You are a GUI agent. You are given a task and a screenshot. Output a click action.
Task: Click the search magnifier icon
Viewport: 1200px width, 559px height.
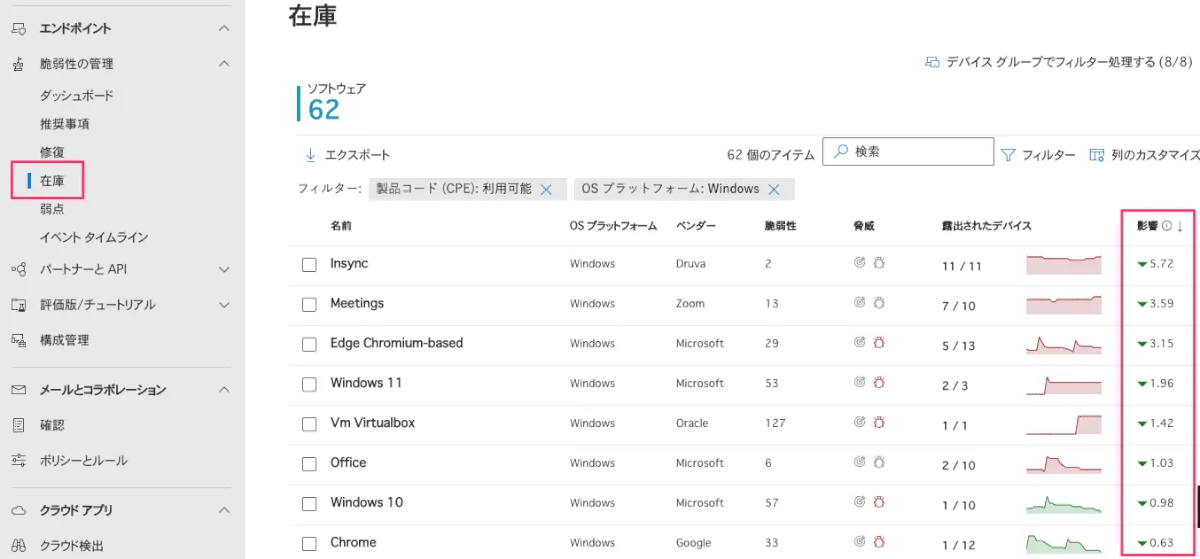pos(841,152)
